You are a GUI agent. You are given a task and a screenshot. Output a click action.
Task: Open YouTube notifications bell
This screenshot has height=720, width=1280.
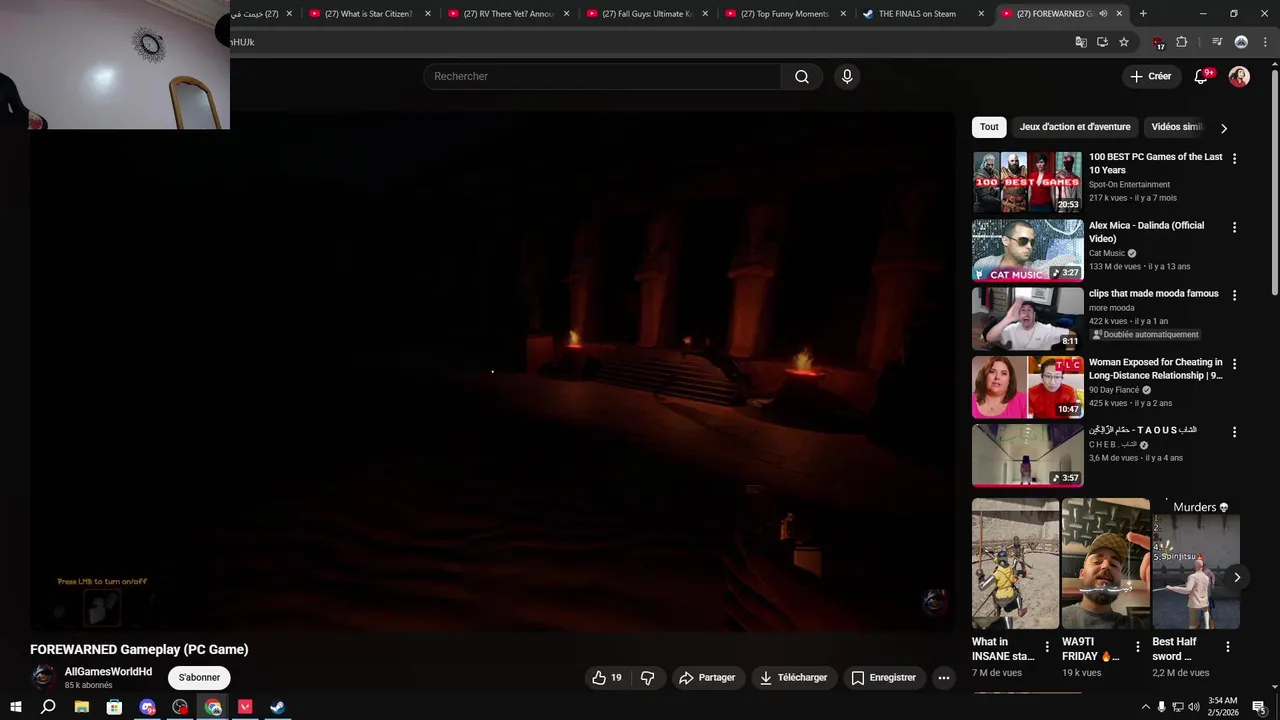click(1201, 77)
